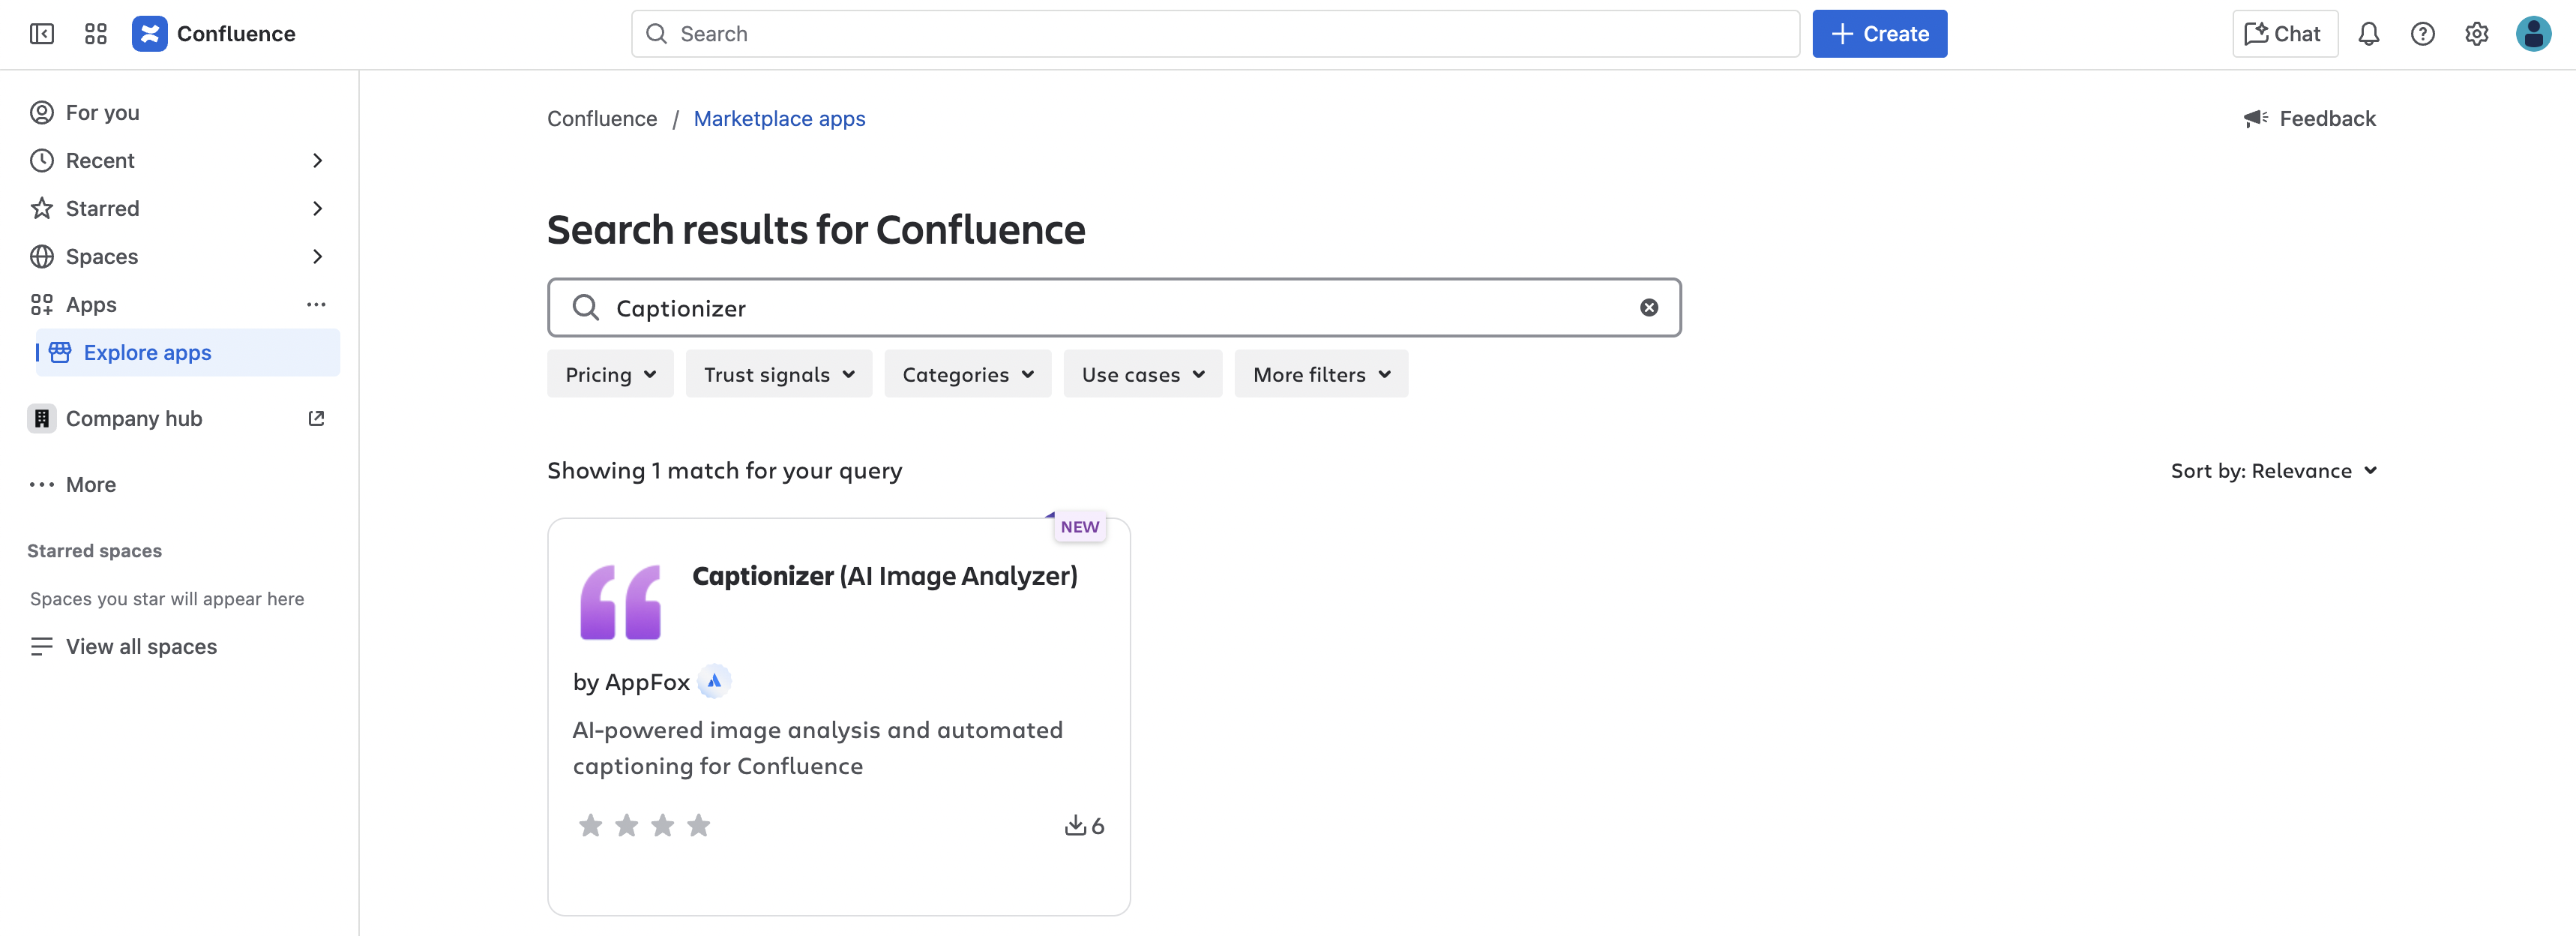The image size is (2576, 936).
Task: Open Company hub external link icon
Action: (316, 419)
